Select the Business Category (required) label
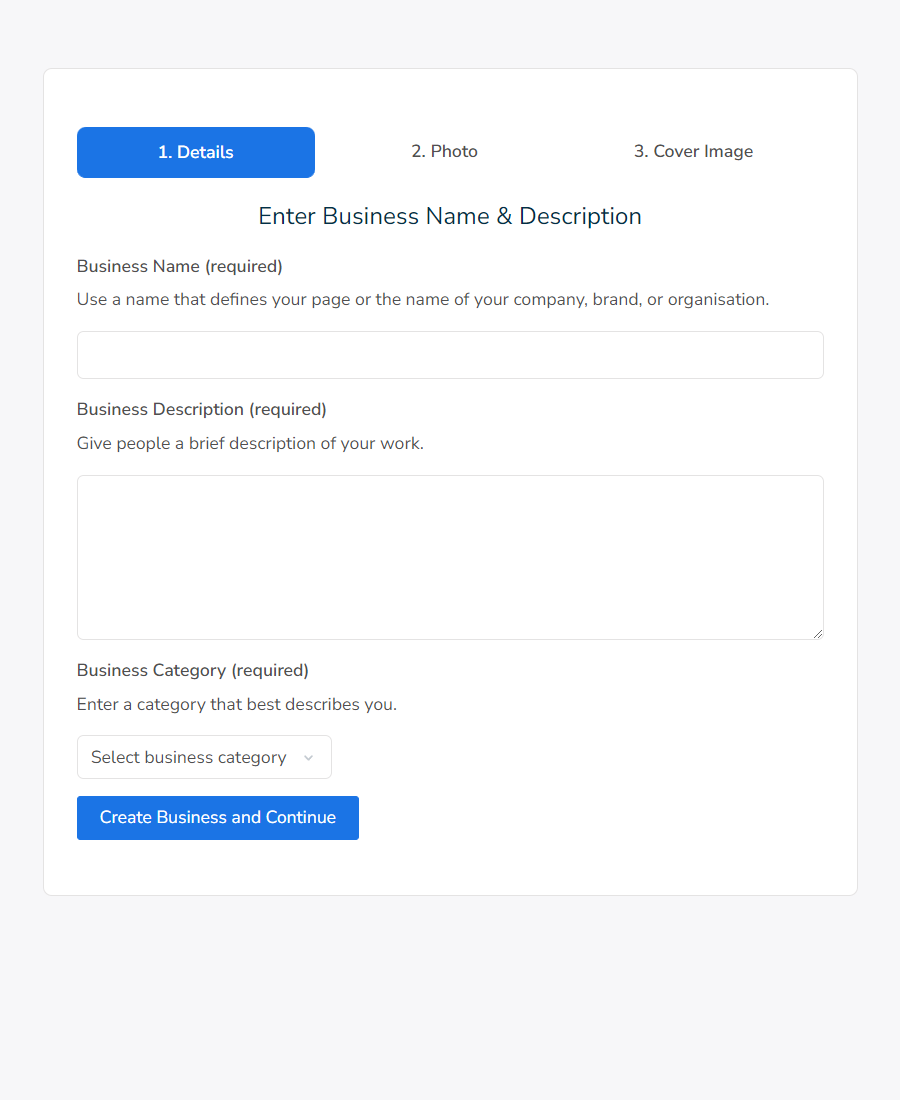The width and height of the screenshot is (900, 1100). coord(193,670)
